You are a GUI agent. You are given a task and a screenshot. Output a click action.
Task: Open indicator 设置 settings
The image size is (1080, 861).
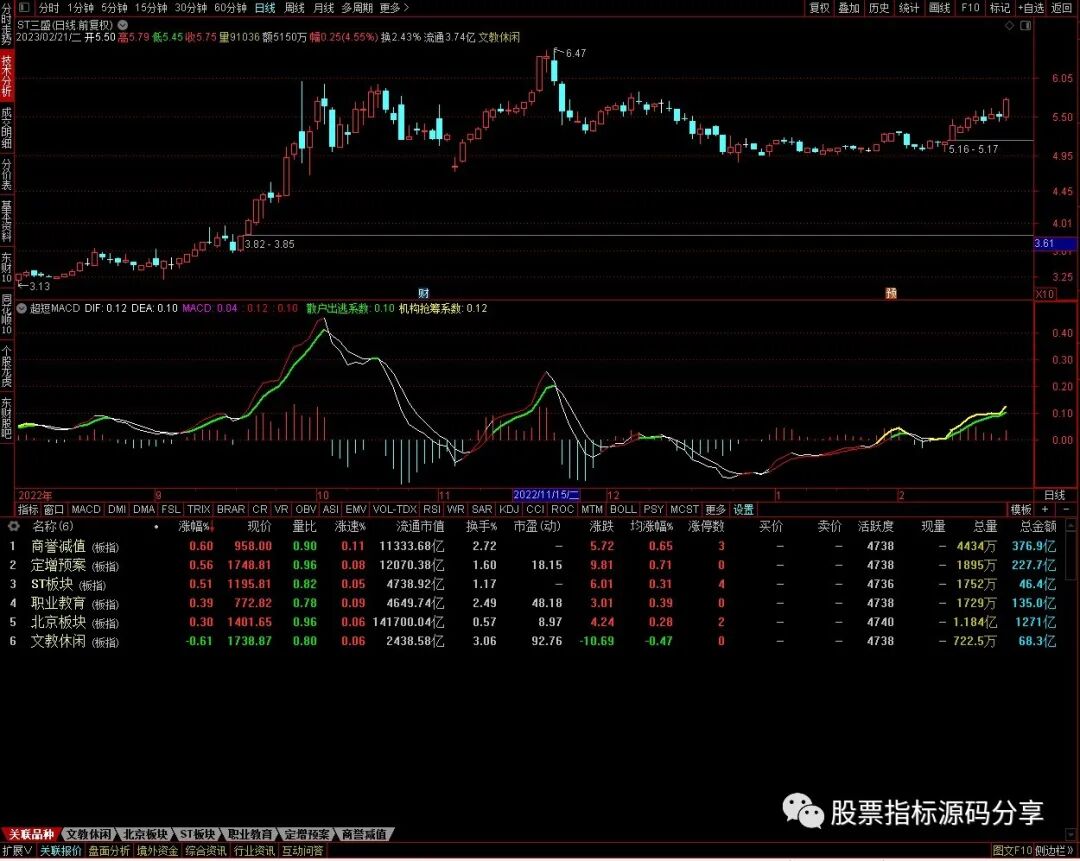pos(743,509)
